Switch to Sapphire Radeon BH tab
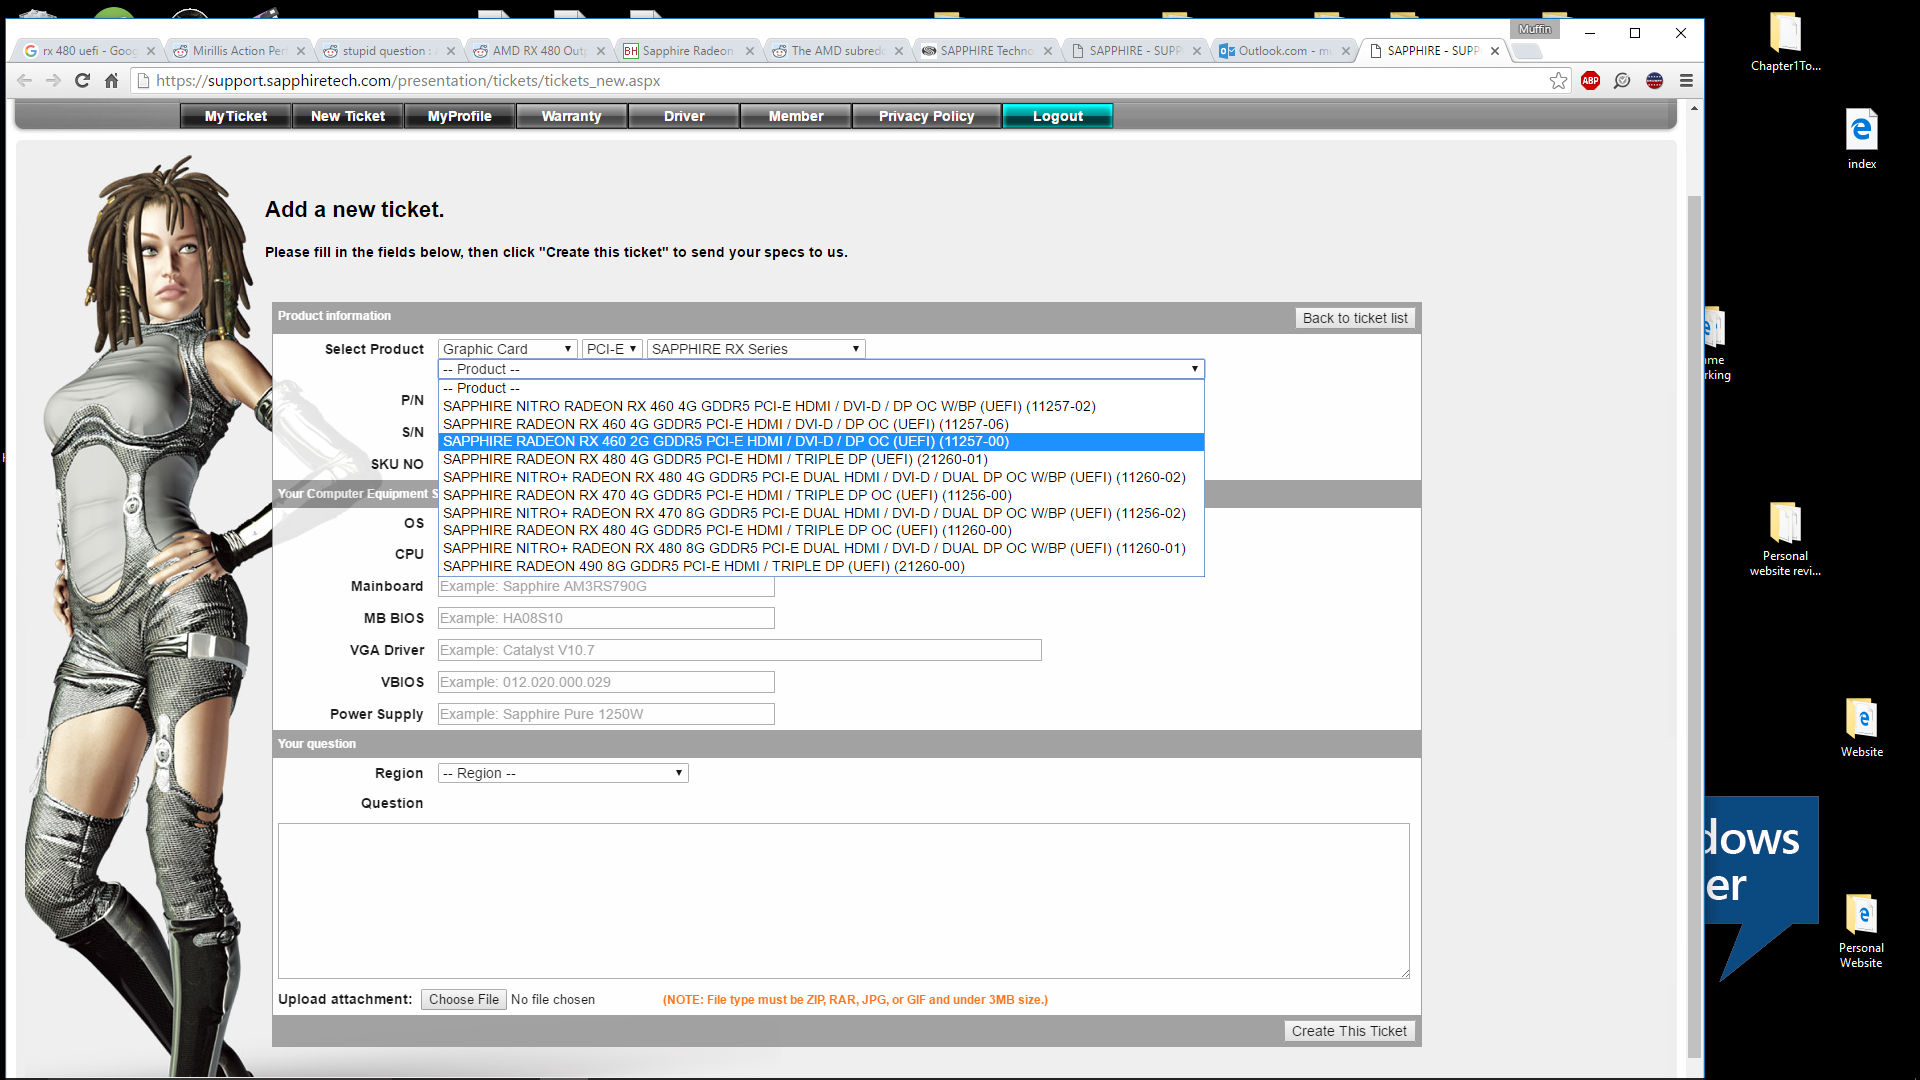The image size is (1920, 1080). tap(687, 51)
